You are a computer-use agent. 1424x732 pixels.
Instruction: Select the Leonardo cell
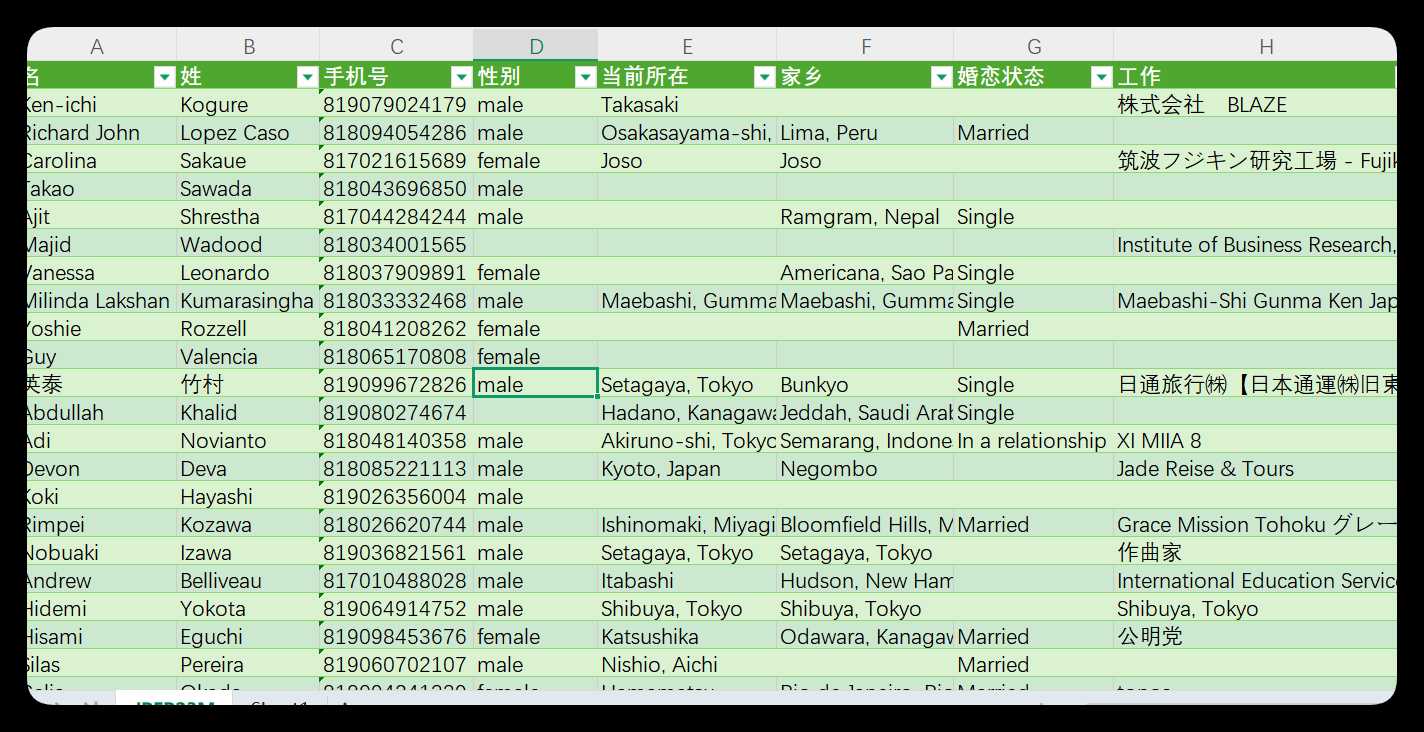point(248,272)
